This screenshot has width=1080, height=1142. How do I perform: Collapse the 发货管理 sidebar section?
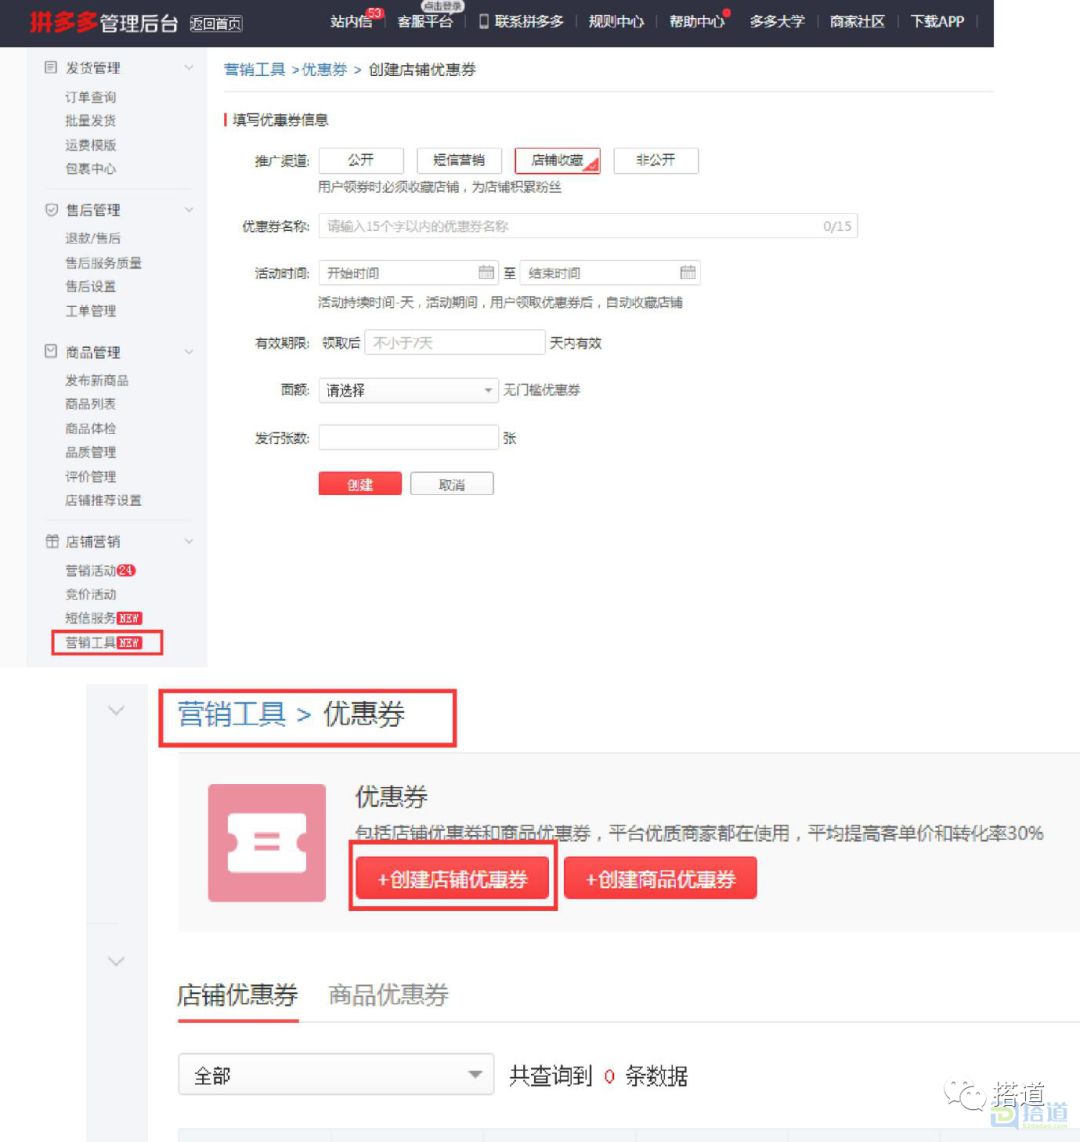pos(189,68)
